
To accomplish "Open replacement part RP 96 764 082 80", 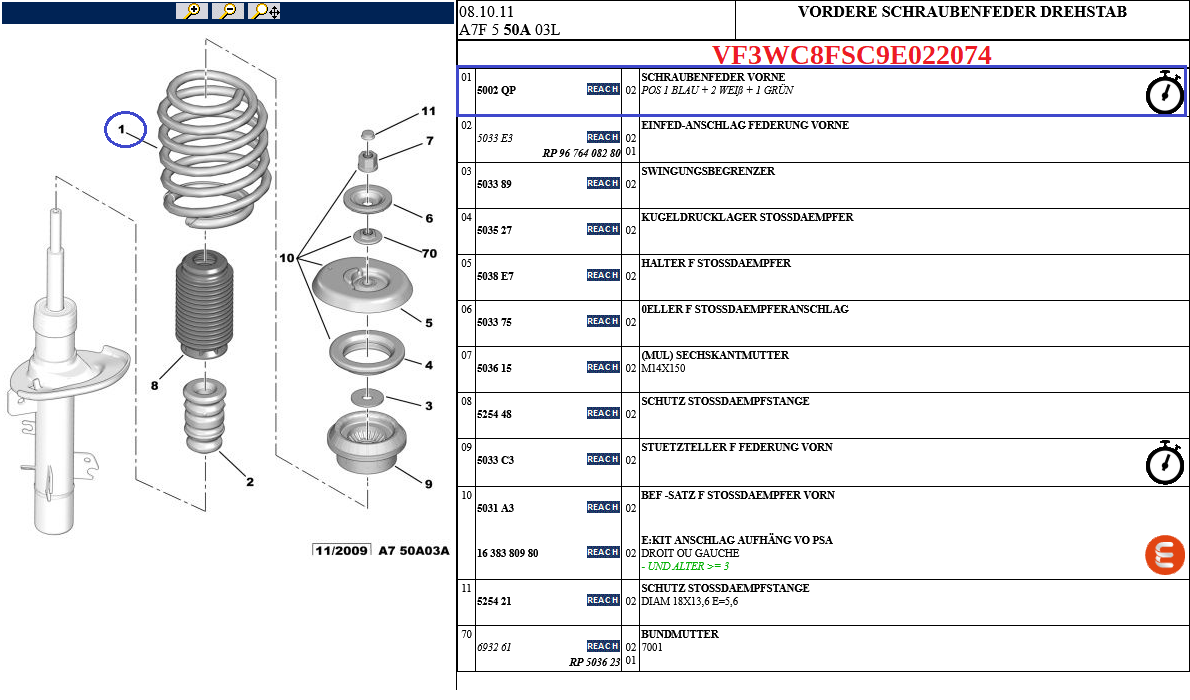I will (x=581, y=153).
